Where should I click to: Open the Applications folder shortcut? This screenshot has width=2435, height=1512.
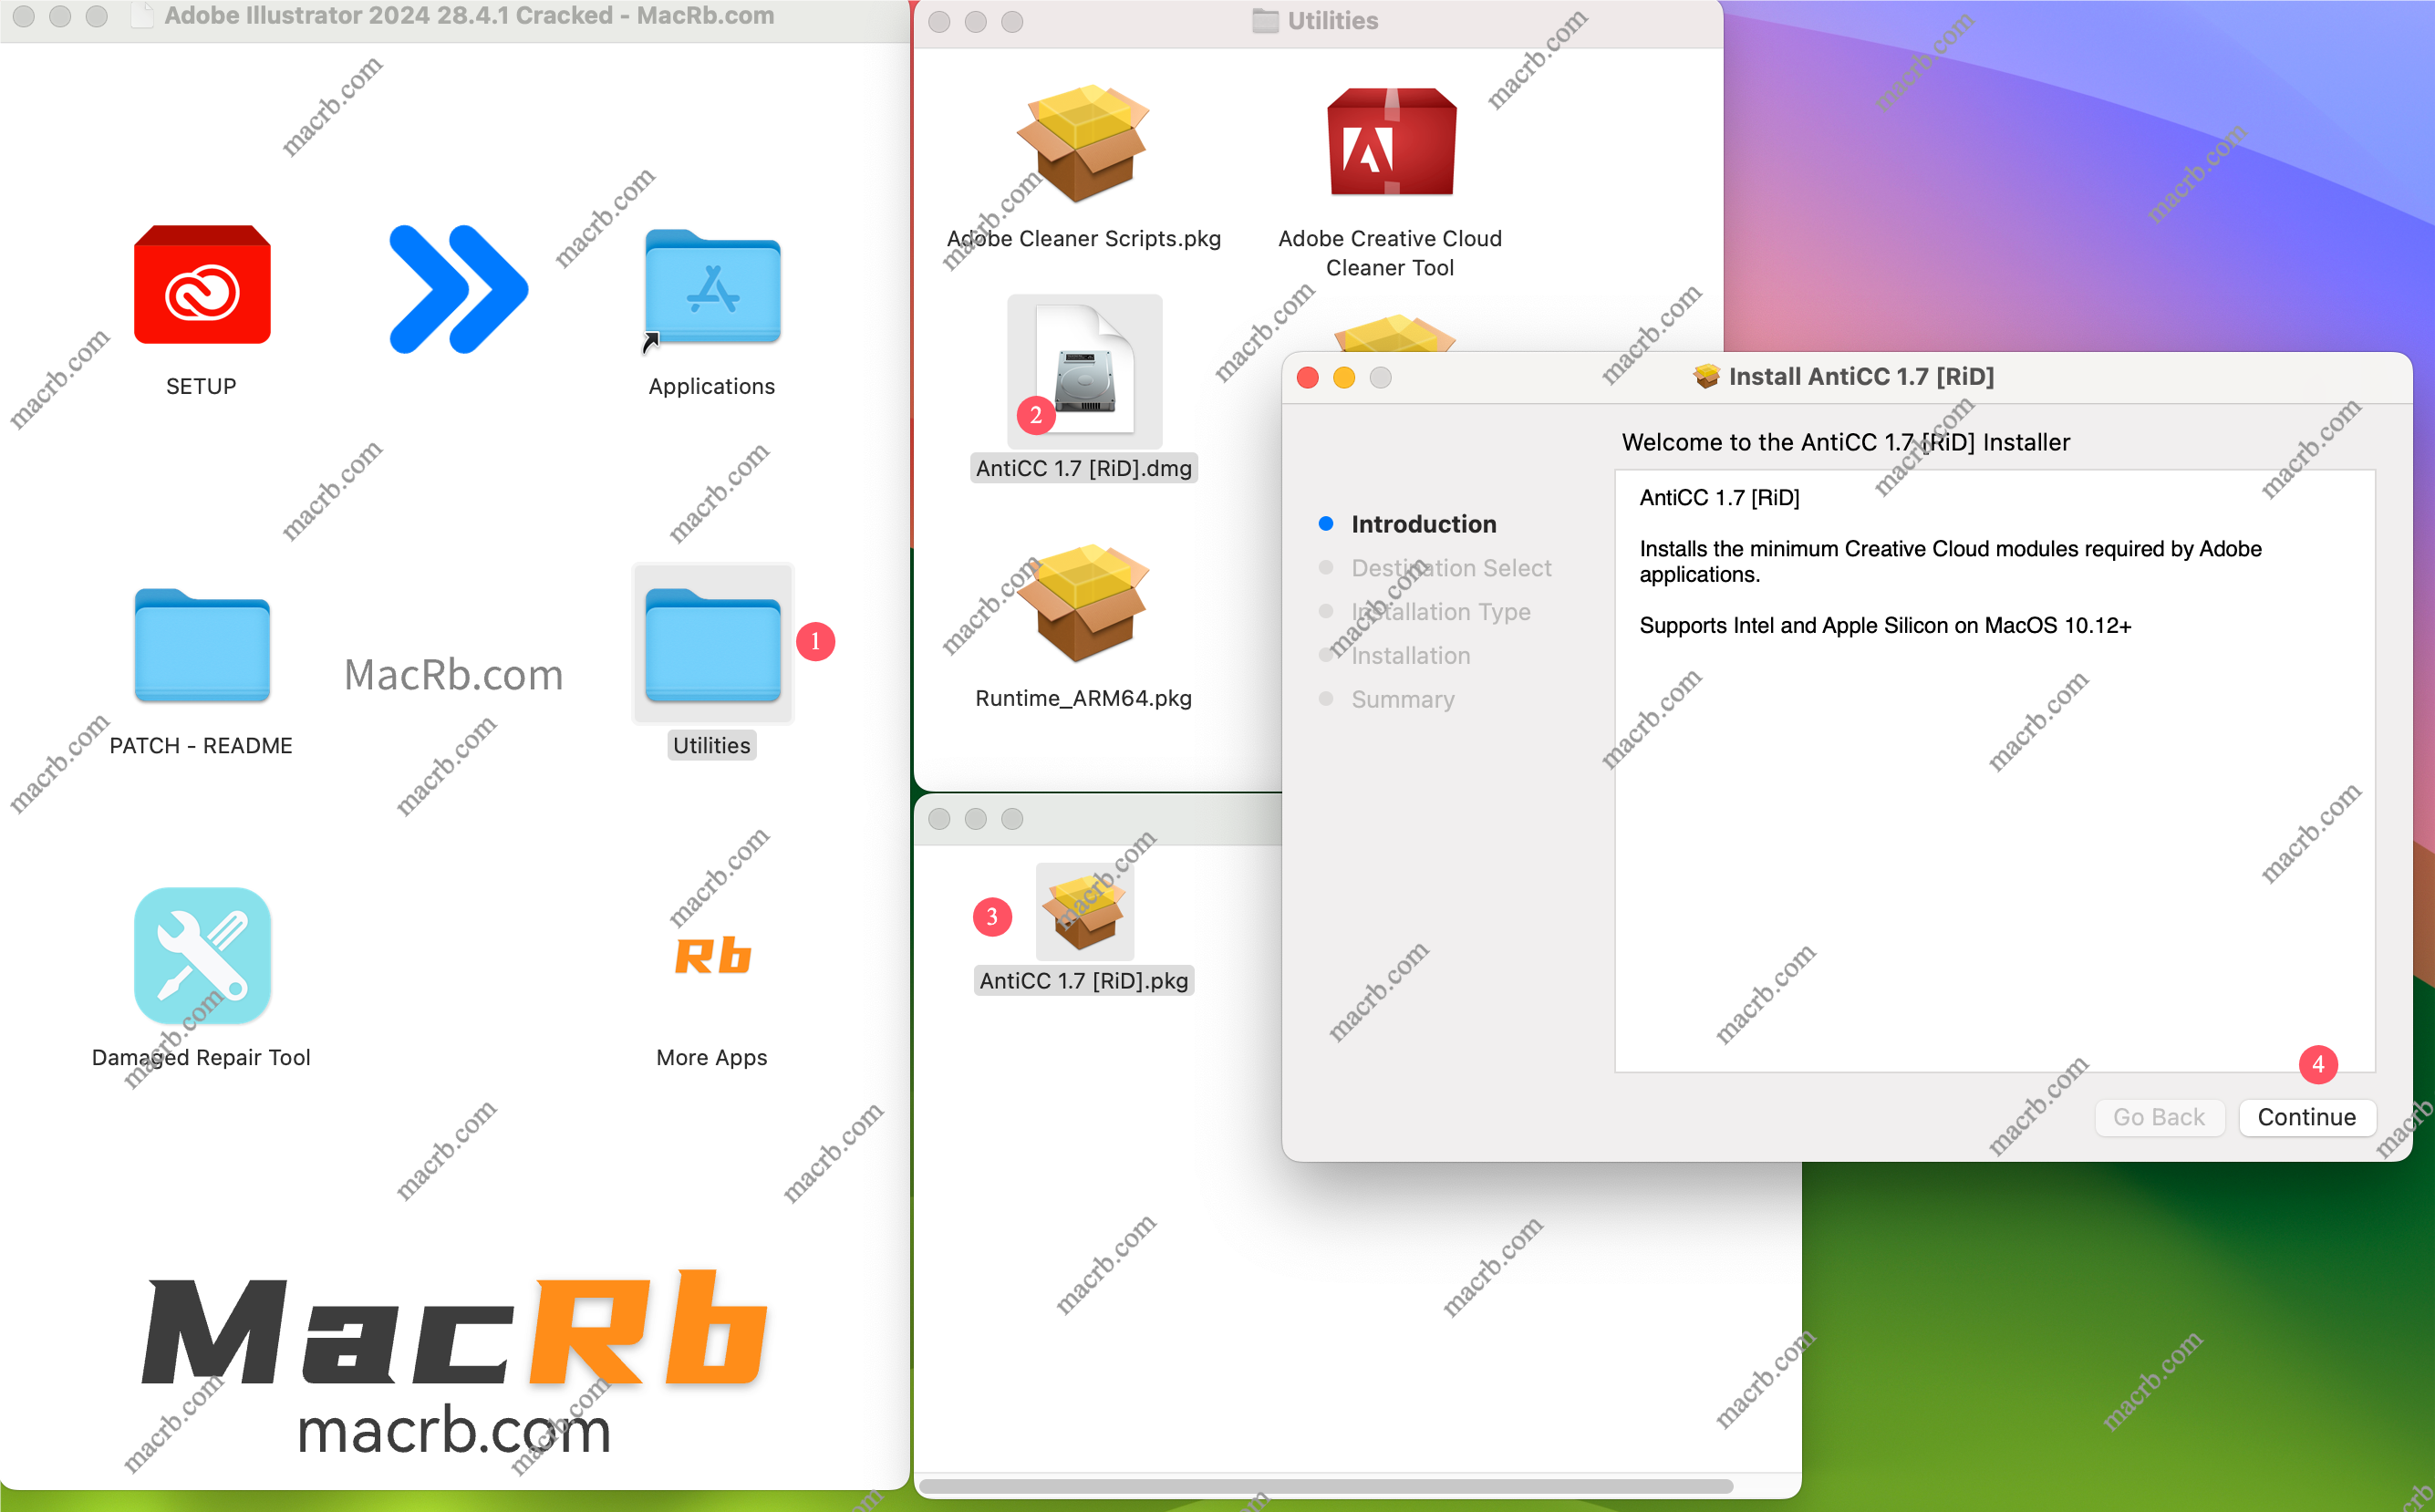coord(712,289)
